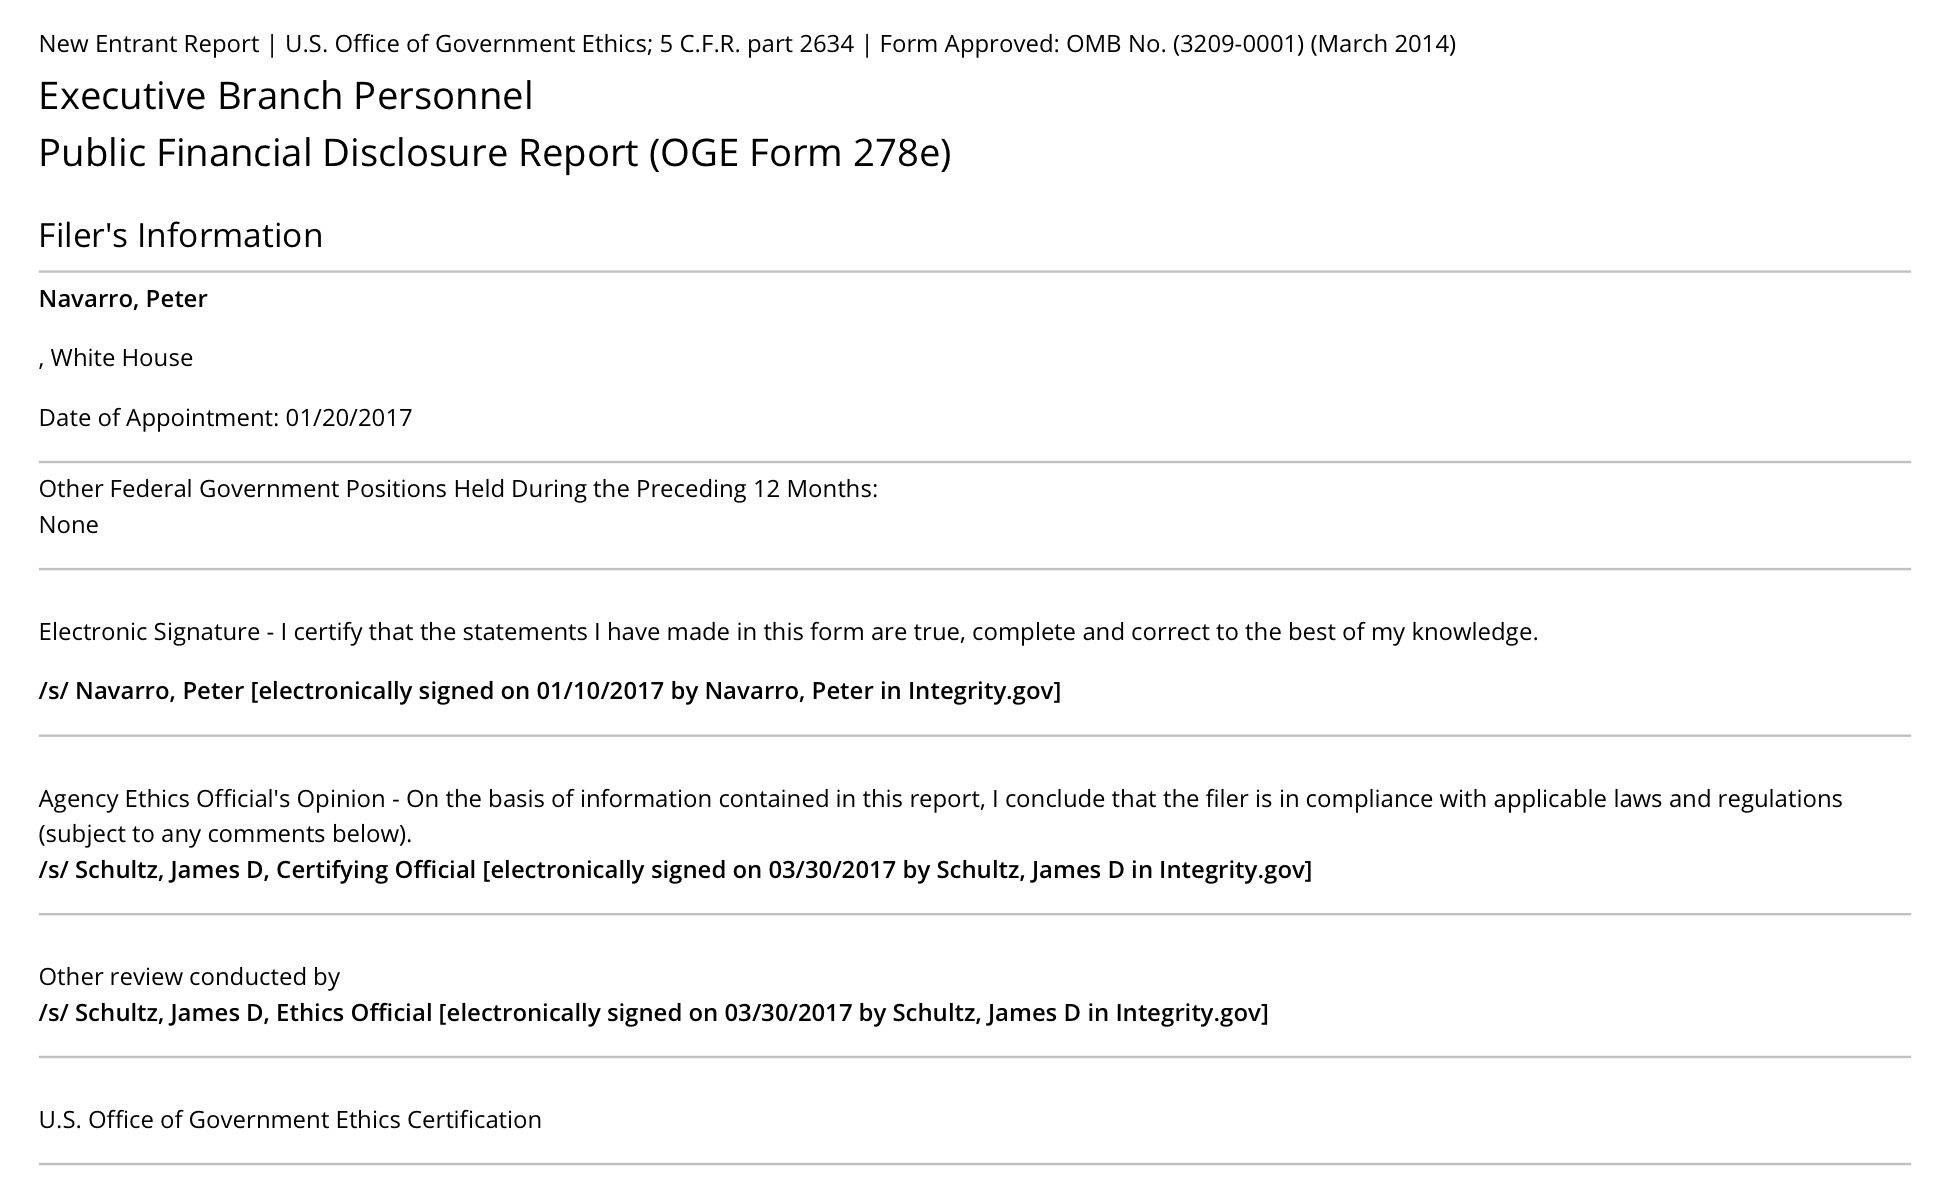
Task: Click the Date of Appointment line
Action: click(x=225, y=417)
